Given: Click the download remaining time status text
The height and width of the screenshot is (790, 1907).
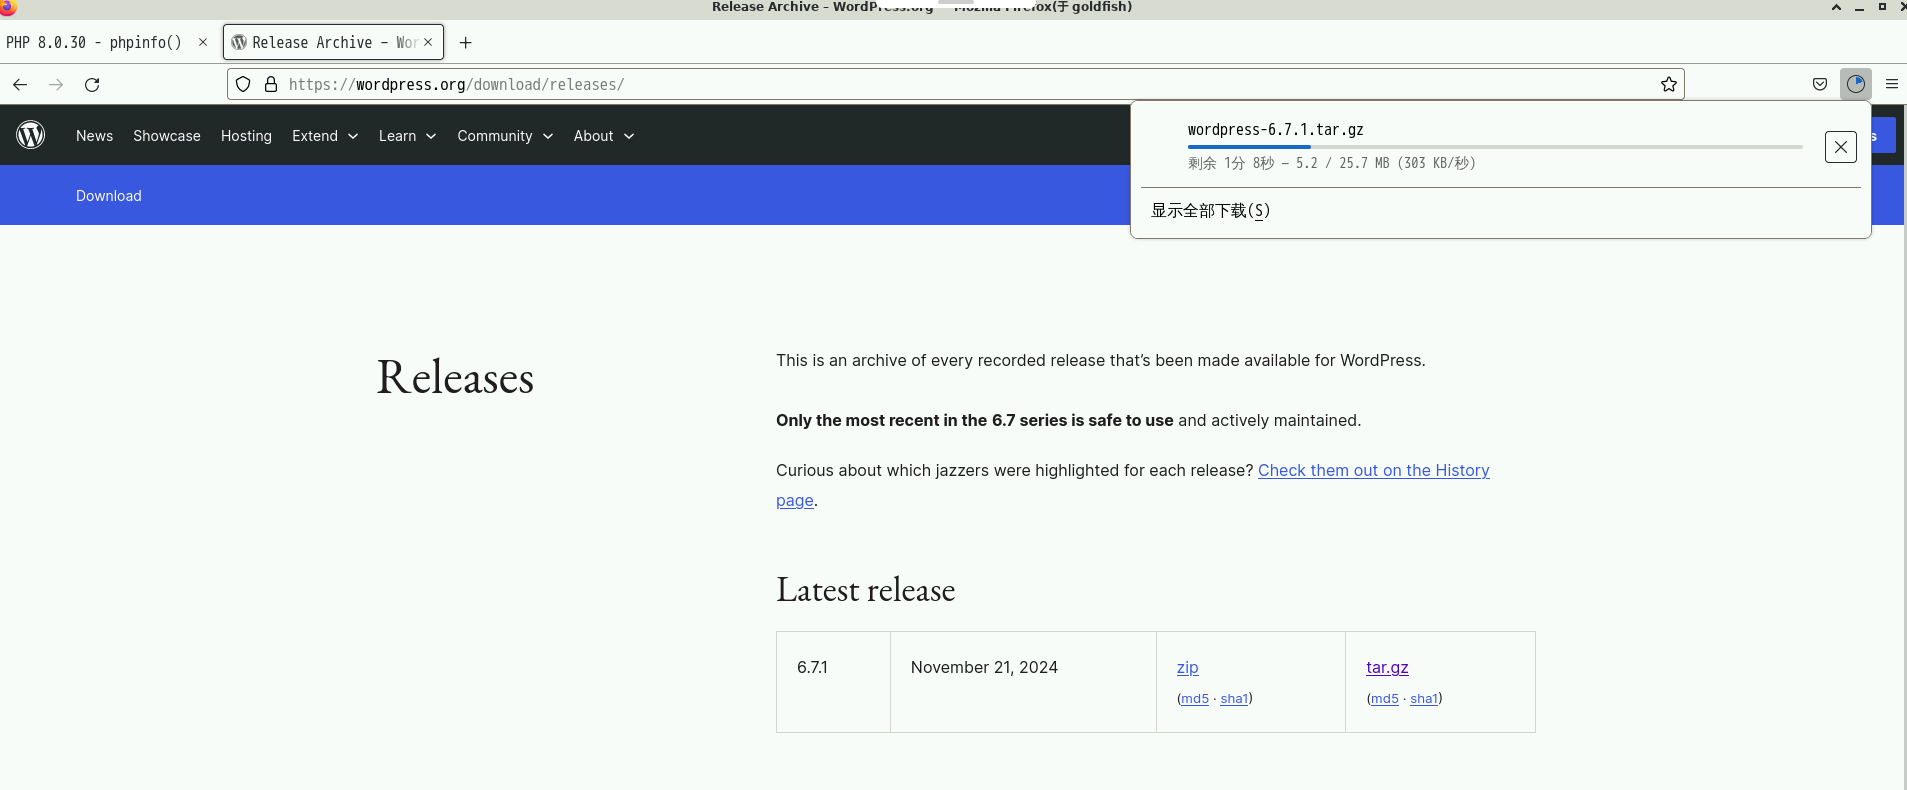Looking at the screenshot, I should [x=1332, y=163].
